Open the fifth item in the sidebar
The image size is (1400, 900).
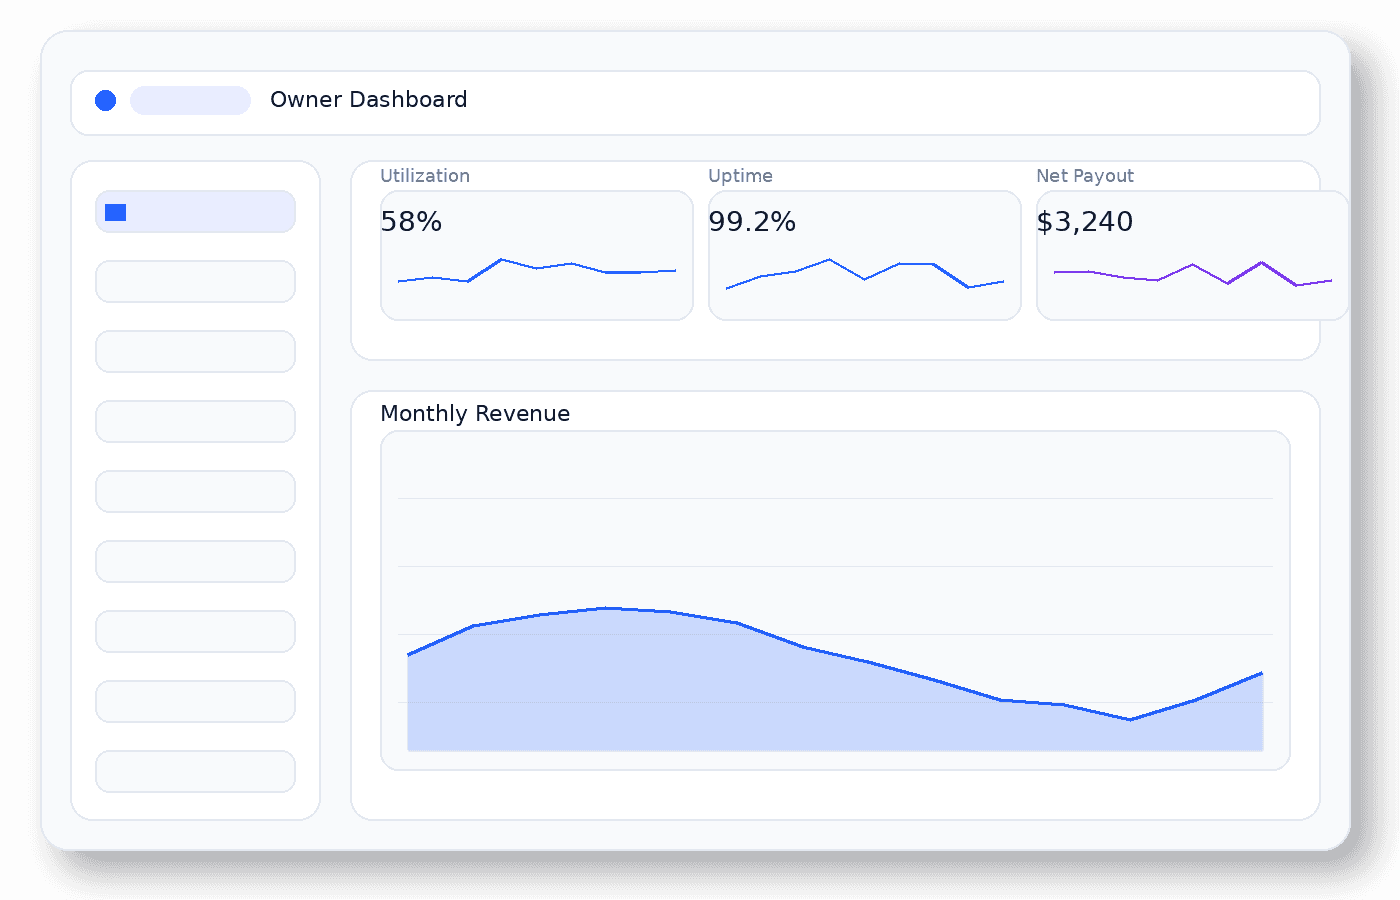195,491
